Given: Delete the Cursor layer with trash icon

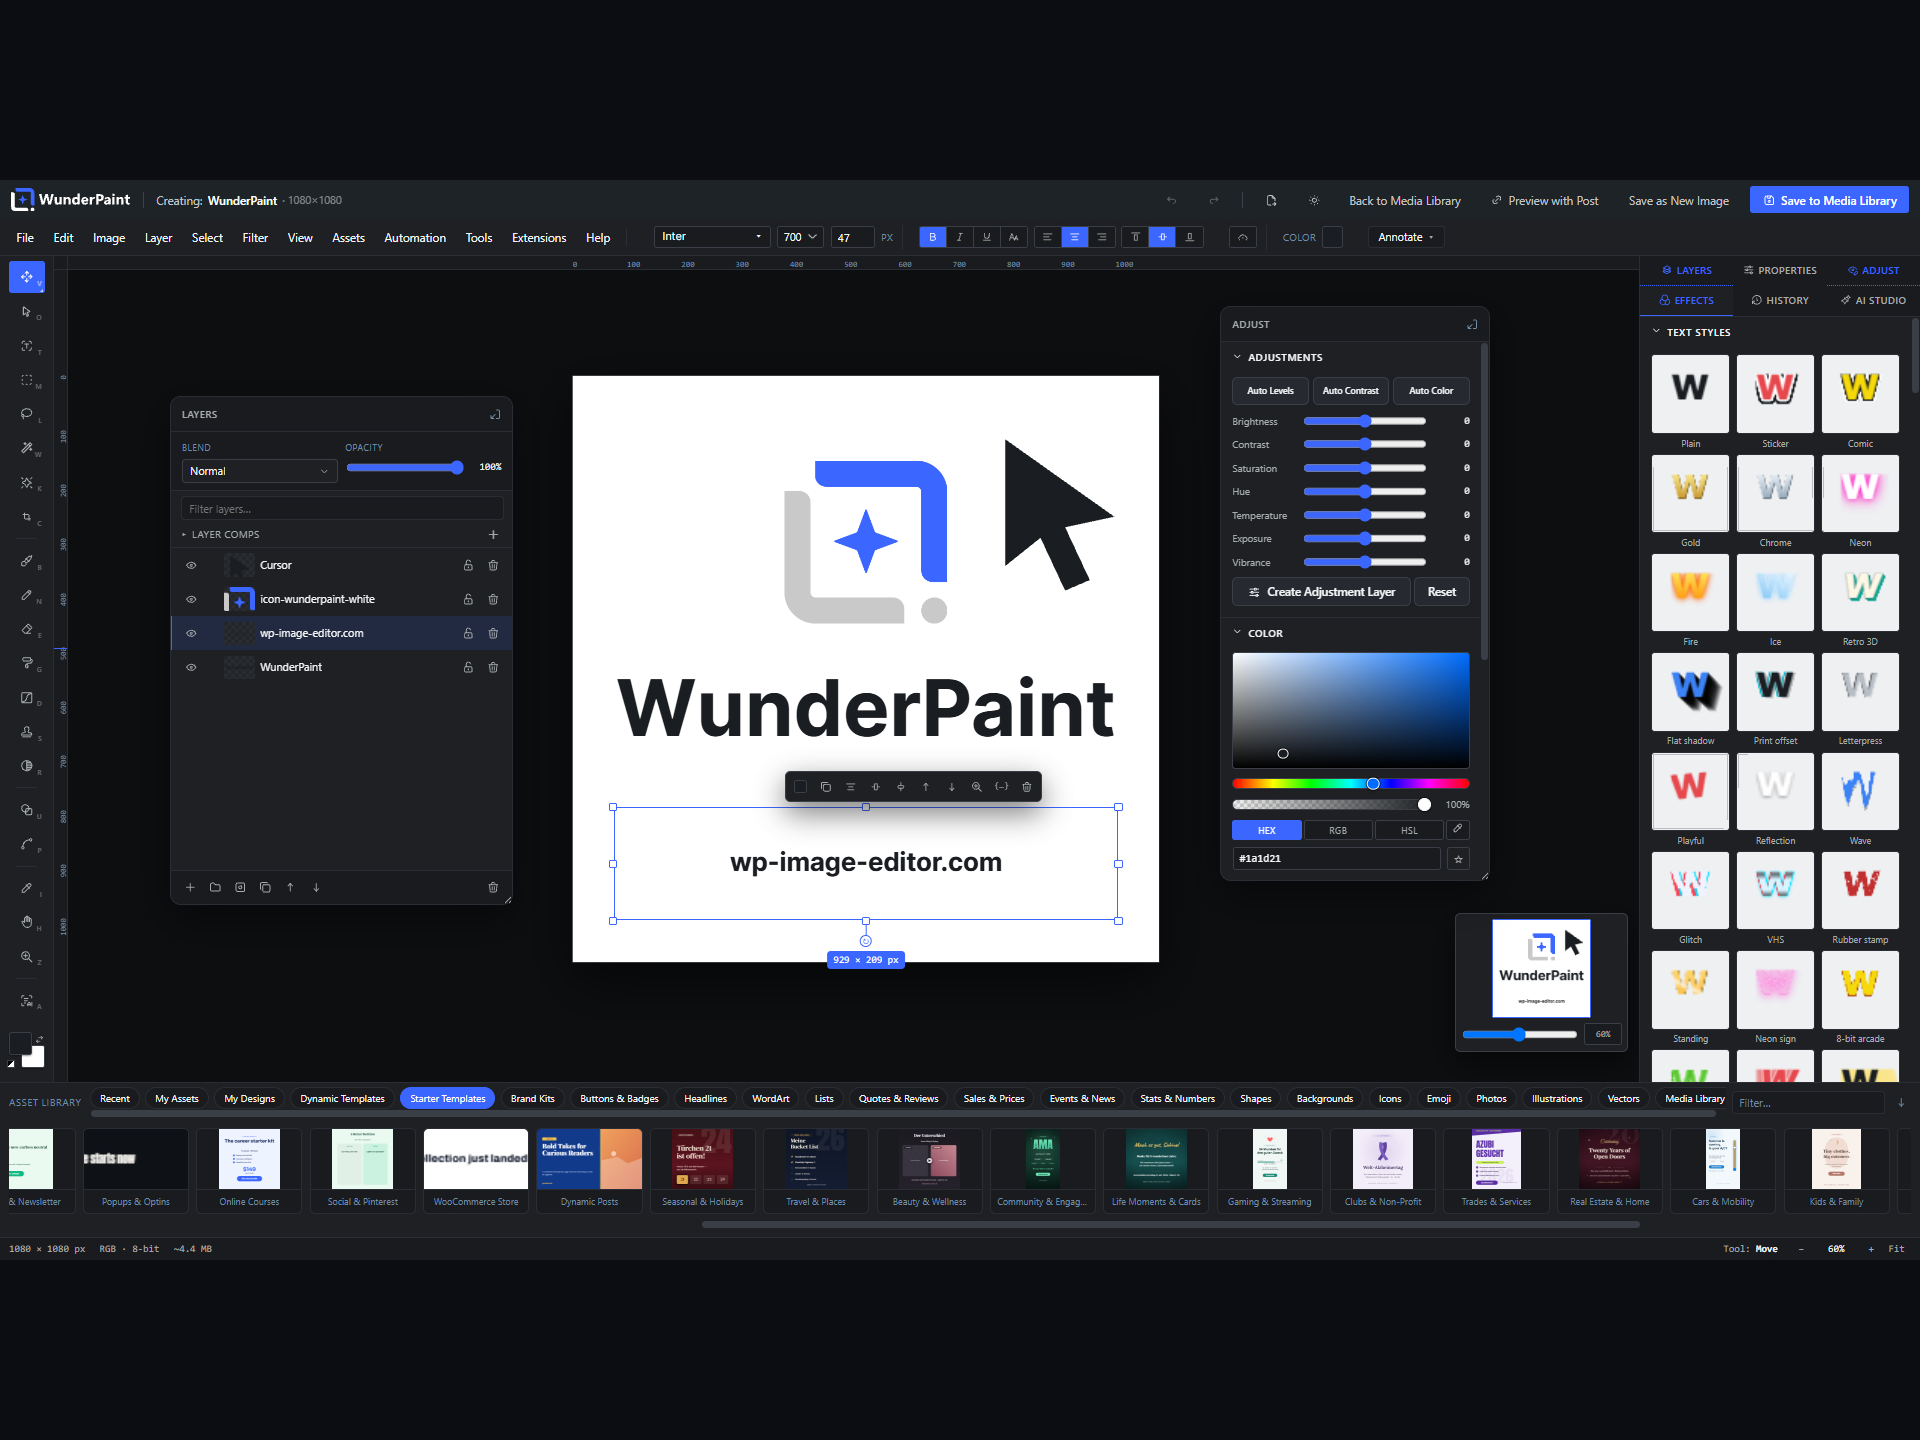Looking at the screenshot, I should (x=493, y=565).
